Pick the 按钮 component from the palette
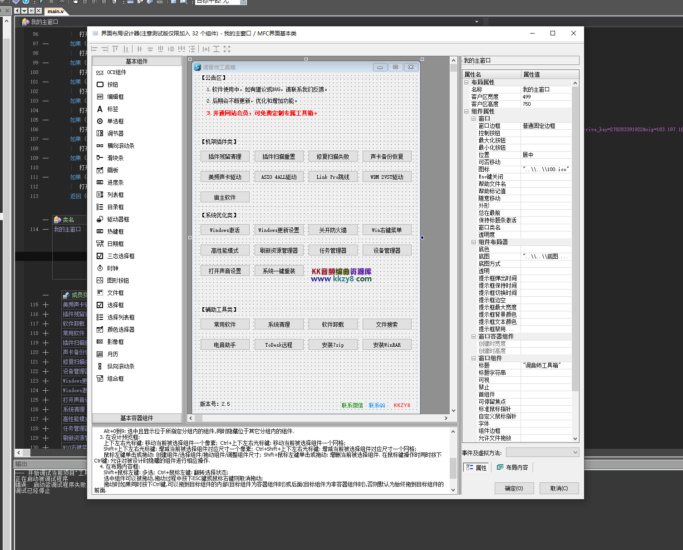The image size is (683, 550). pyautogui.click(x=113, y=85)
